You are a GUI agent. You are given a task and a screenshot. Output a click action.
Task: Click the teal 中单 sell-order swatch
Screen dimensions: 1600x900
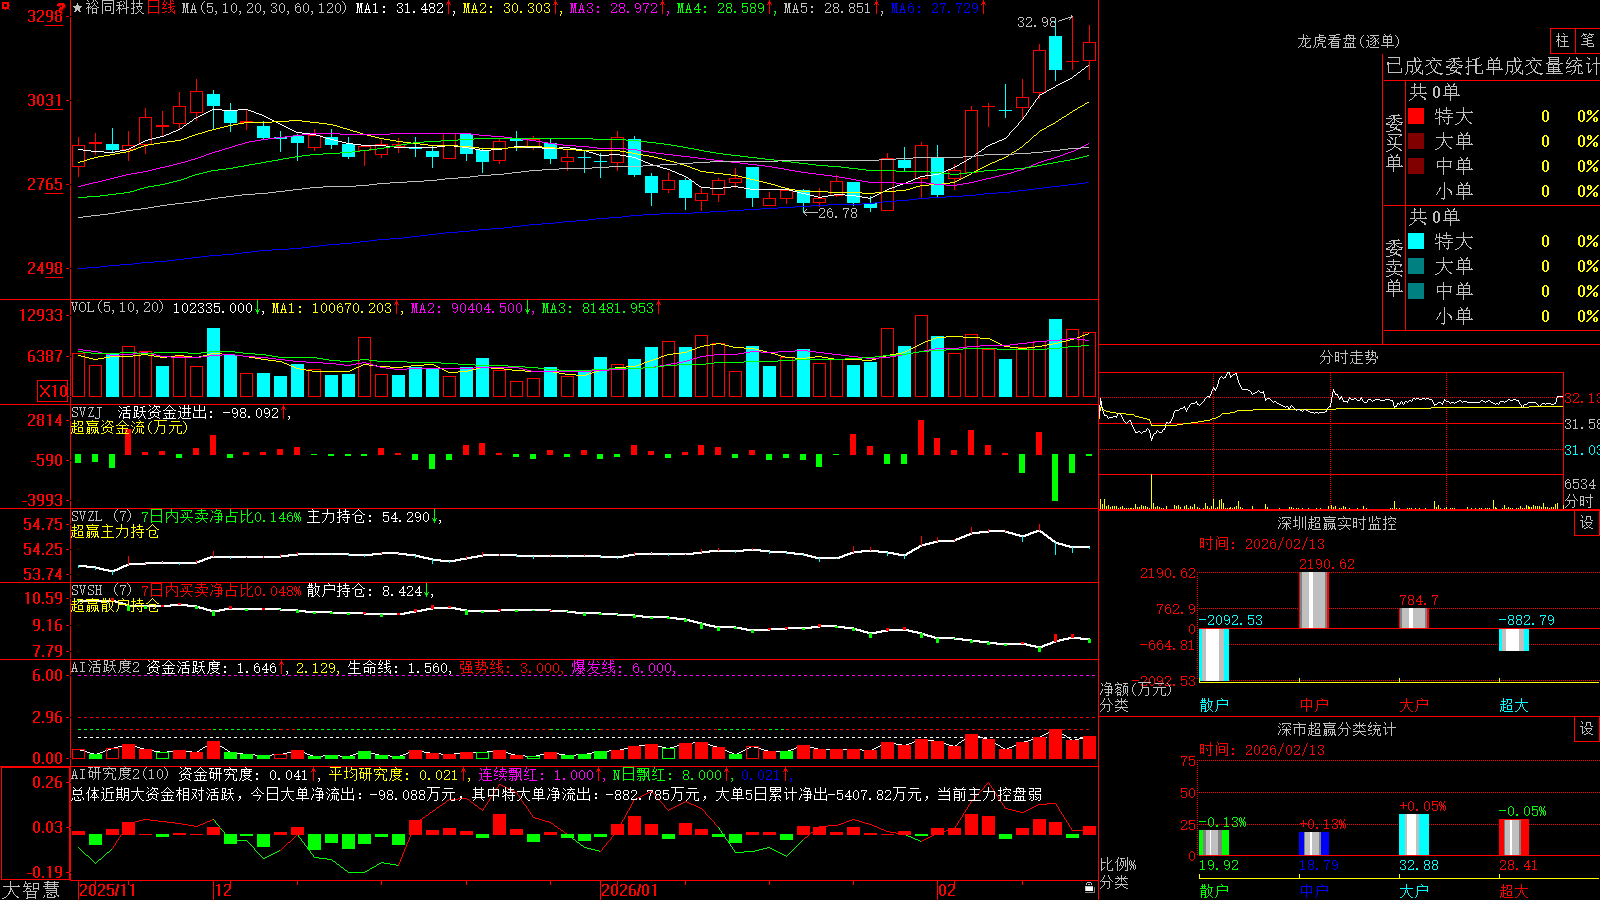click(1416, 291)
